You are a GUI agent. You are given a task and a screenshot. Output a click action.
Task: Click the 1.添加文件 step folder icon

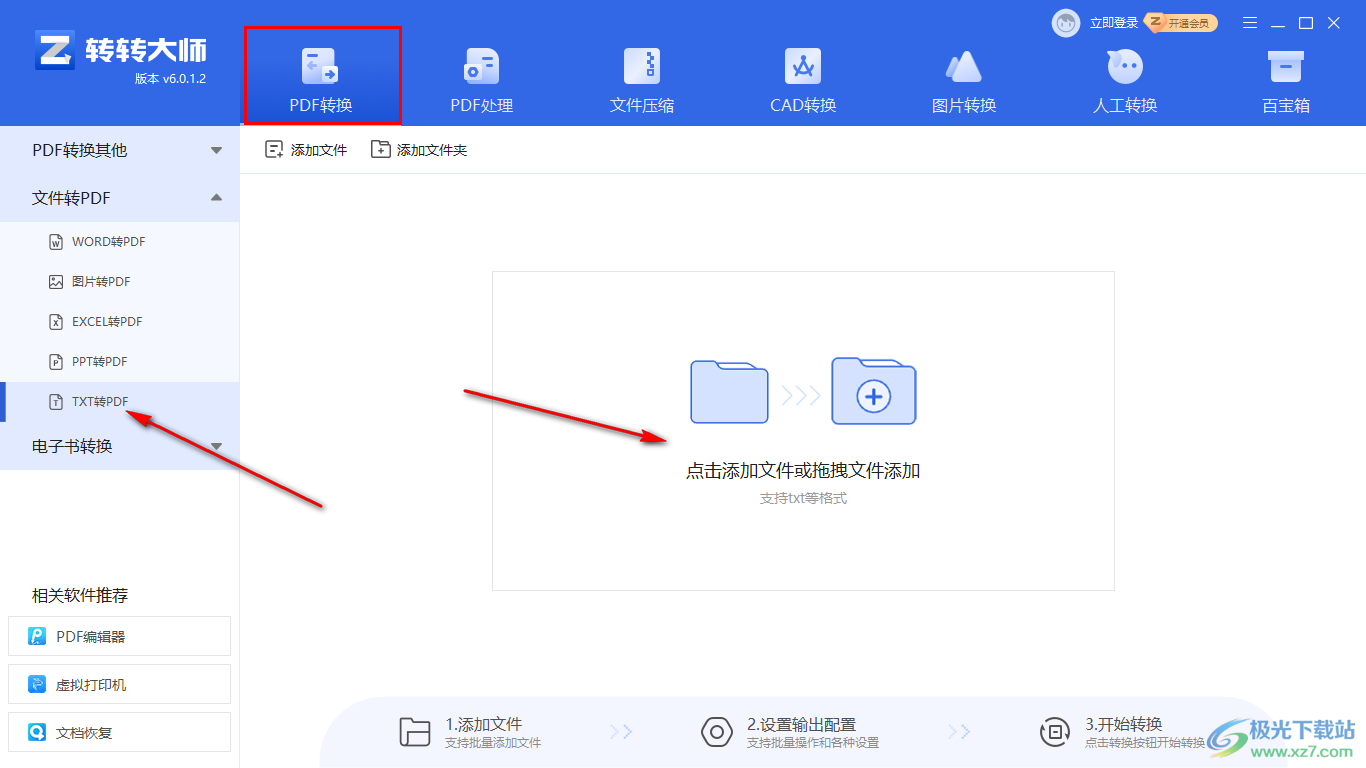click(414, 732)
